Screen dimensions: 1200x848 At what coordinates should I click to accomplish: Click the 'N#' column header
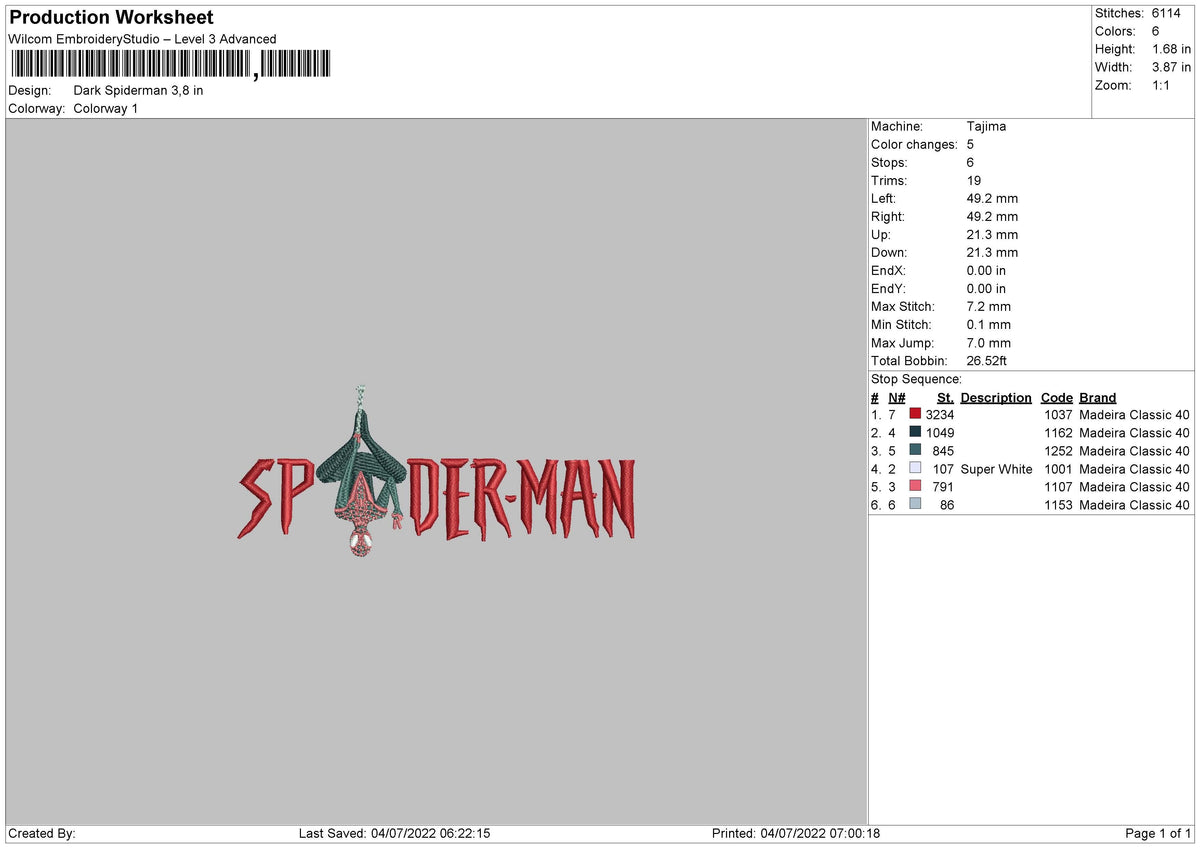(897, 397)
